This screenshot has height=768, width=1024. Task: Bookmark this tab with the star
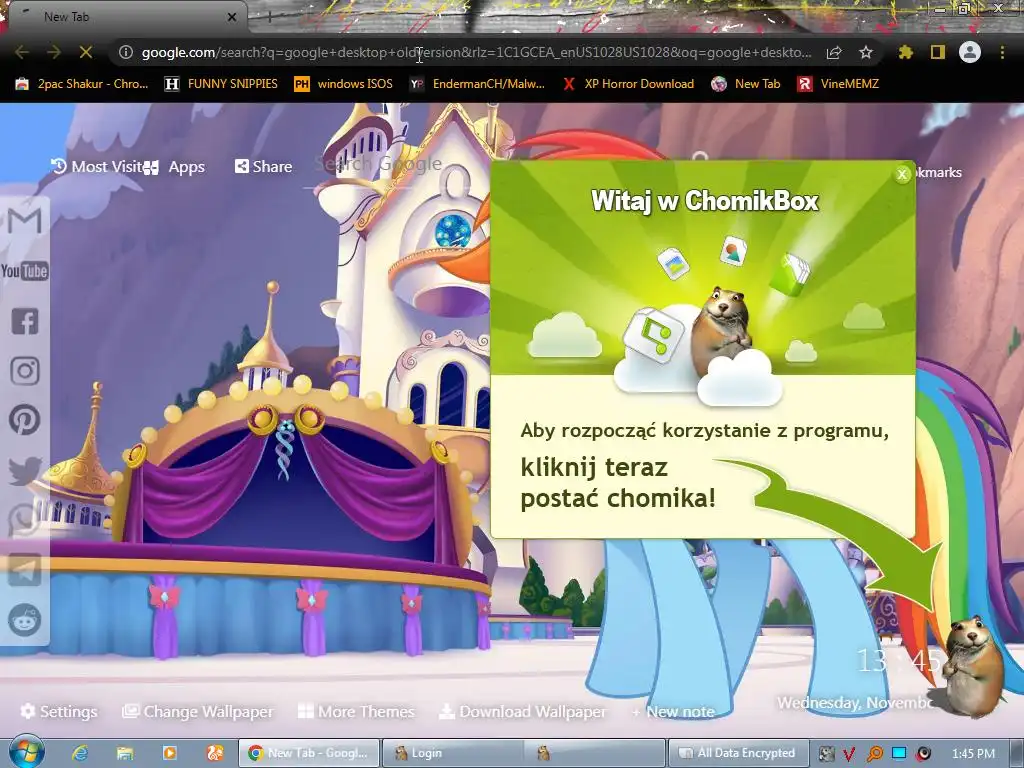click(x=866, y=52)
